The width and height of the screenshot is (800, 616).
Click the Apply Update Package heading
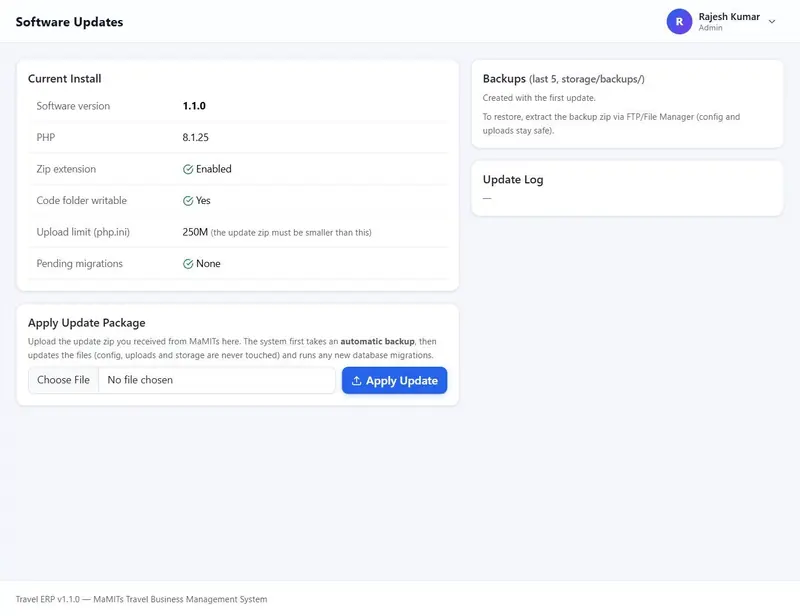(86, 323)
